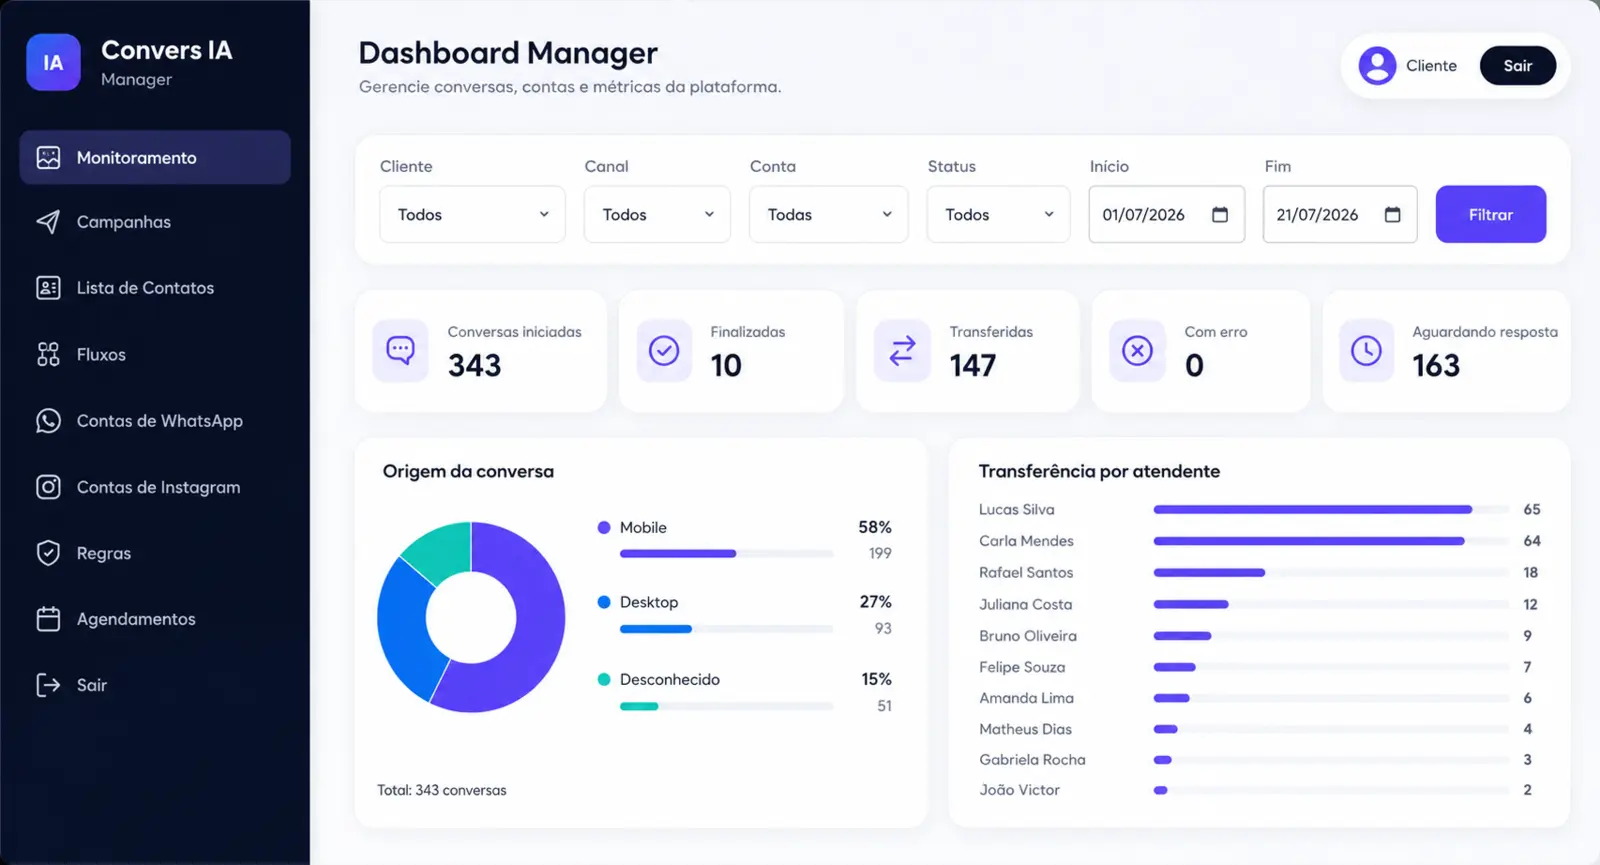The width and height of the screenshot is (1600, 865).
Task: Click the Aguardando resposta clock icon
Action: 1366,350
